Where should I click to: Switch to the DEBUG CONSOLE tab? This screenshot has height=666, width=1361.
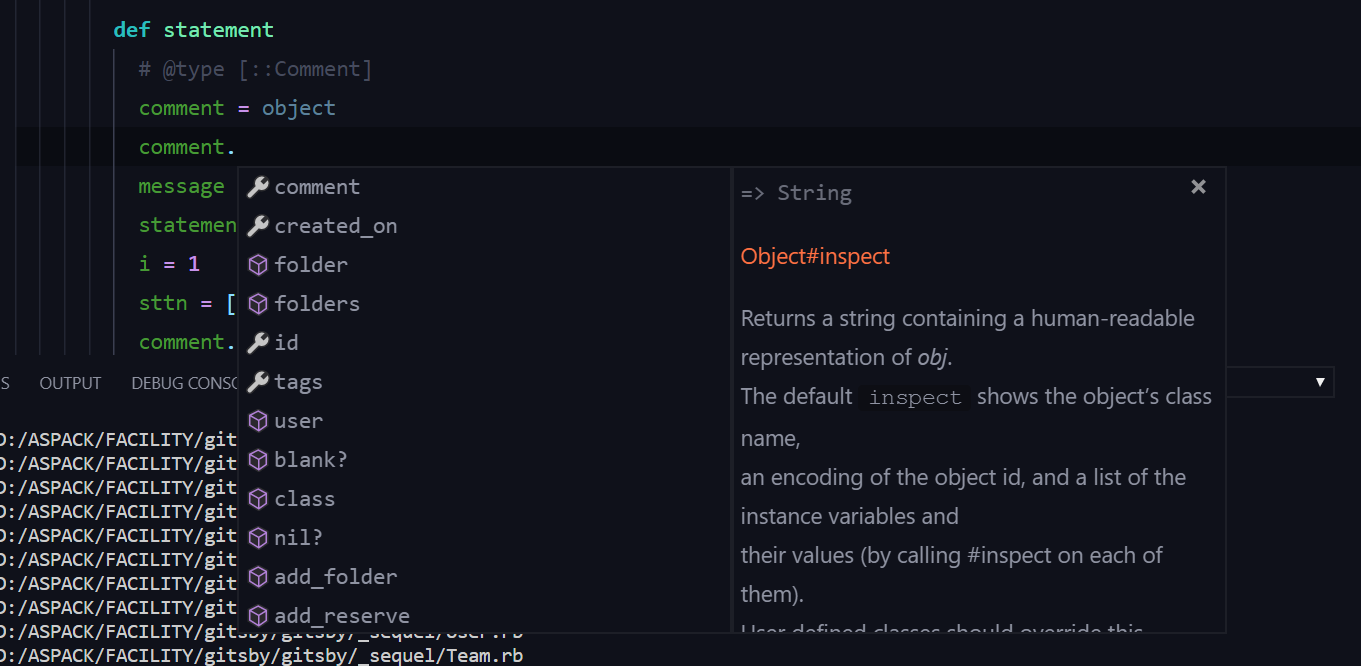[185, 383]
